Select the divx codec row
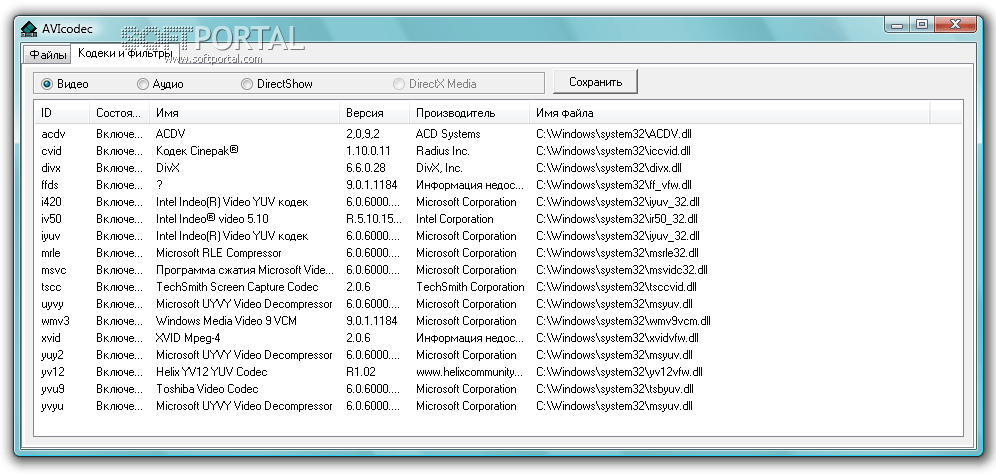 pyautogui.click(x=497, y=168)
